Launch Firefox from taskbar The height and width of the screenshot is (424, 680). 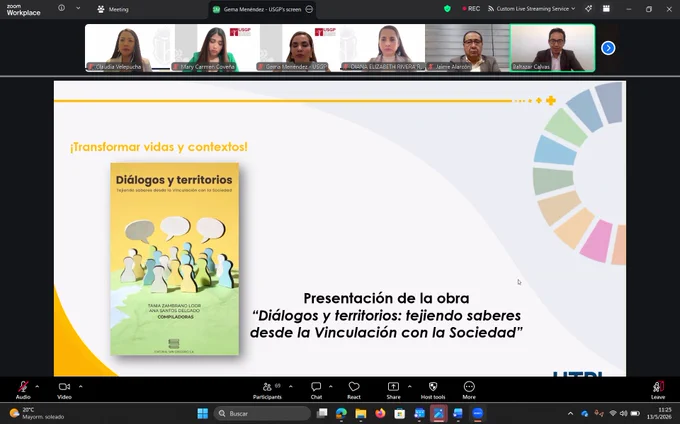coord(380,413)
